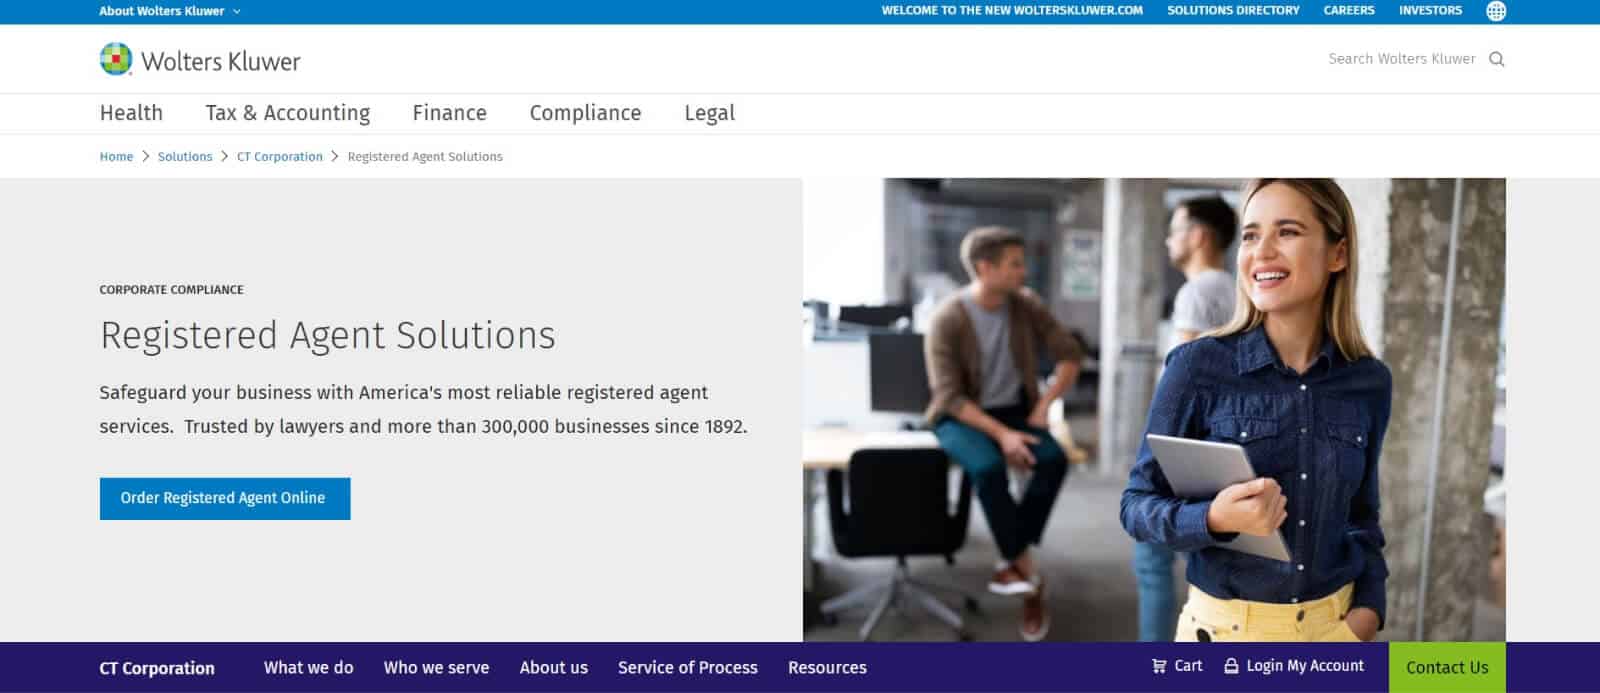Image resolution: width=1600 pixels, height=693 pixels.
Task: Open the language globe icon
Action: point(1496,11)
